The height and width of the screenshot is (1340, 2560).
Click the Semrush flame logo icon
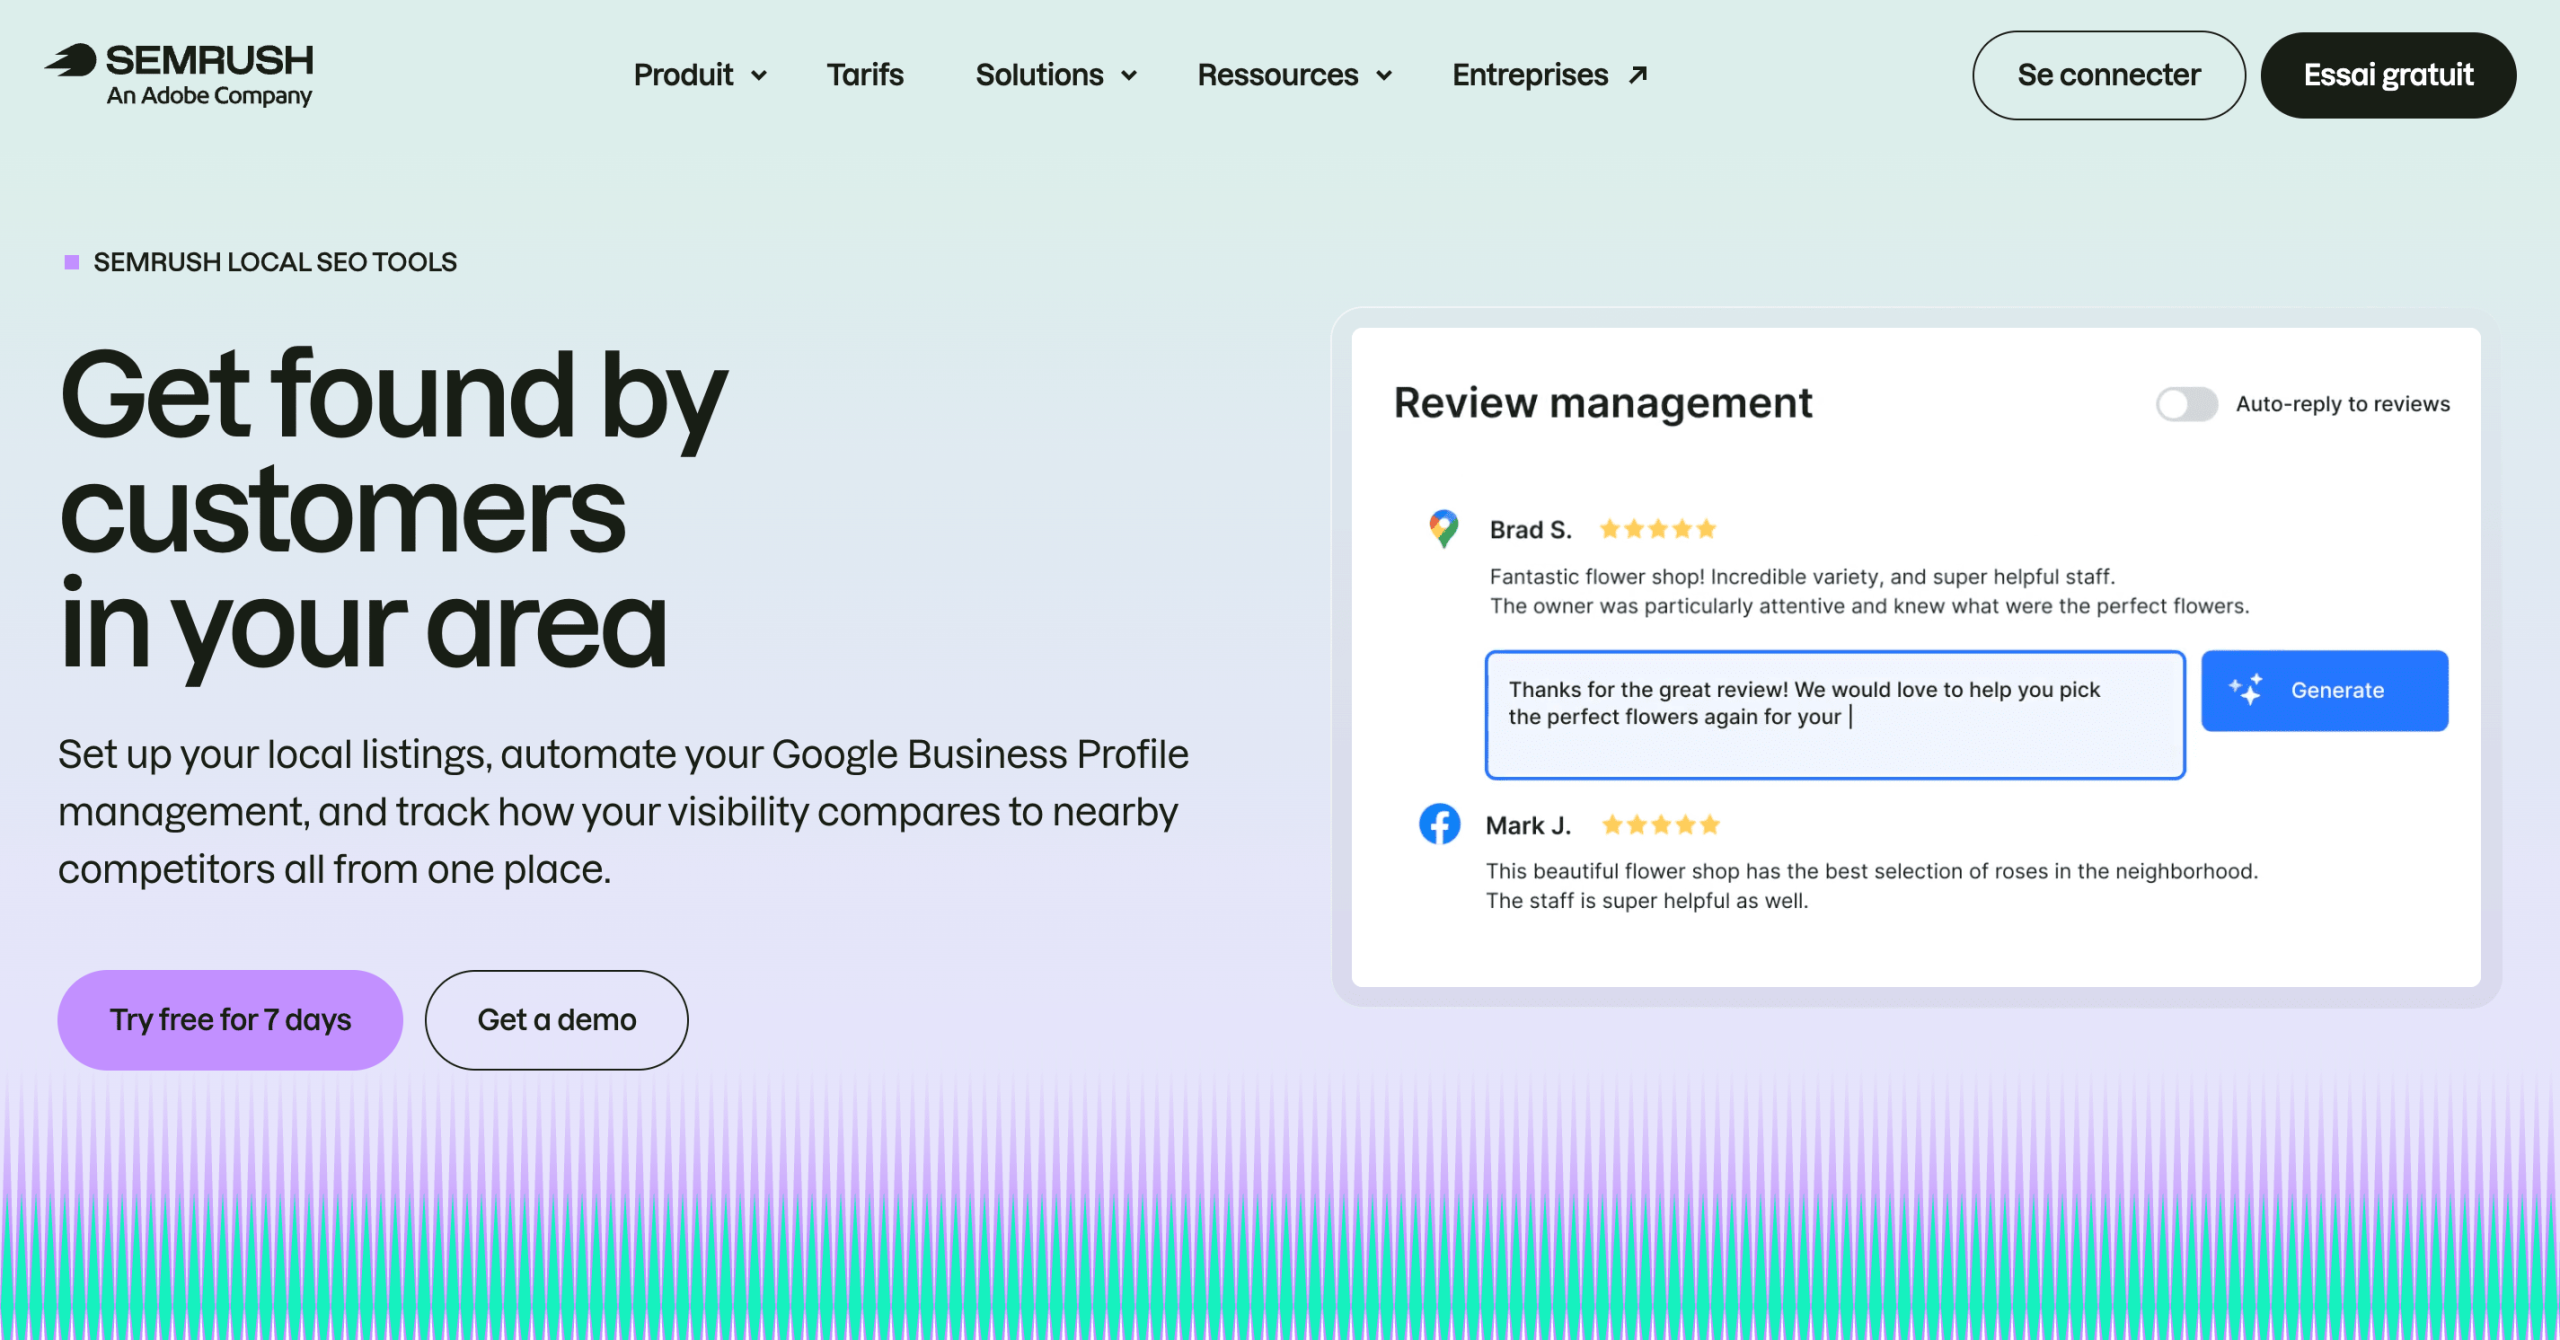pyautogui.click(x=71, y=60)
